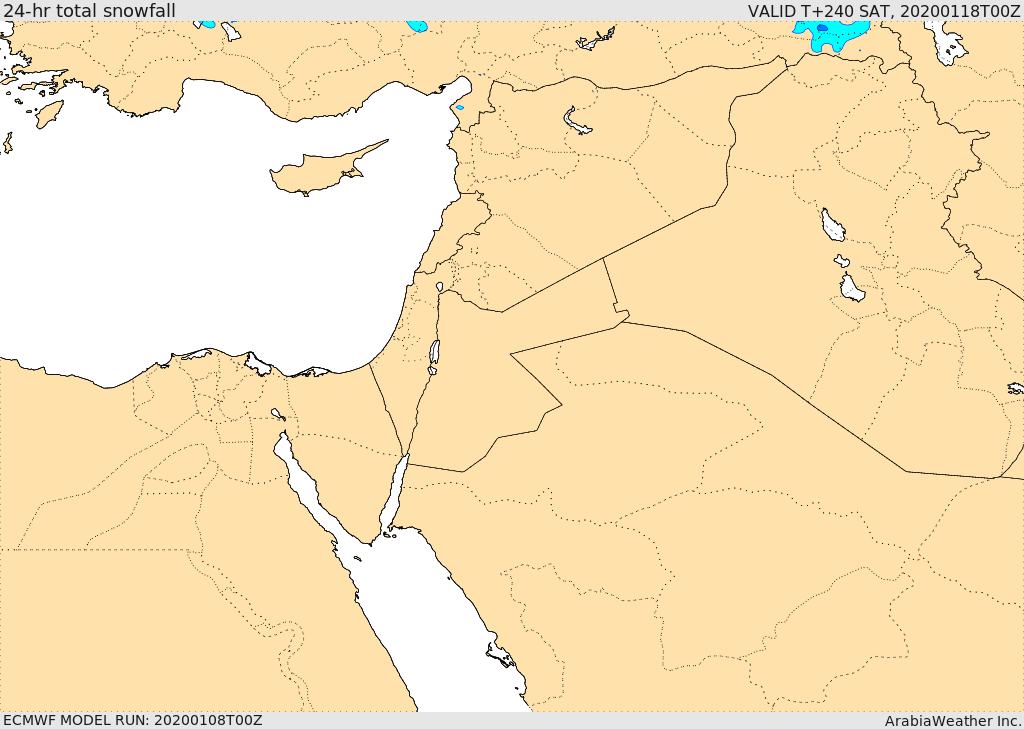Click the Gulf of Aqaba water inlet
The height and width of the screenshot is (729, 1024).
[x=394, y=494]
